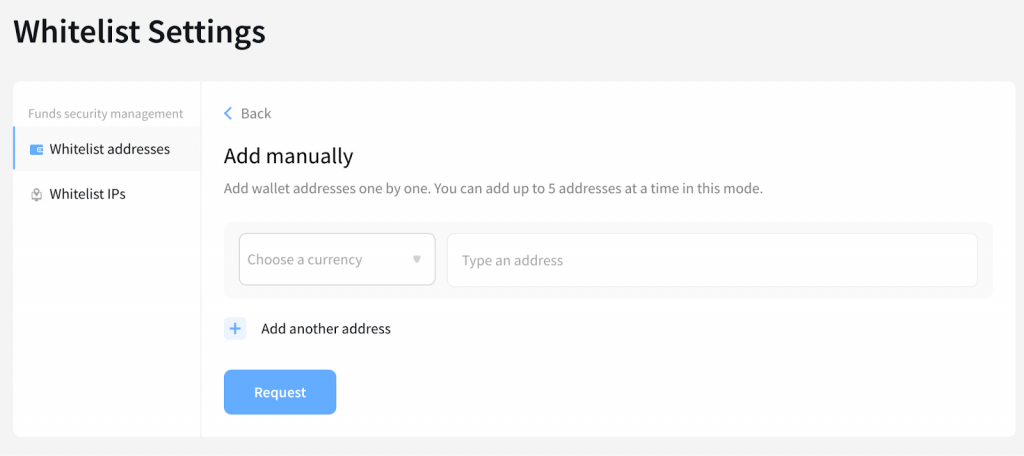This screenshot has height=456, width=1024.
Task: Switch to the Whitelist IPs section
Action: [107, 194]
